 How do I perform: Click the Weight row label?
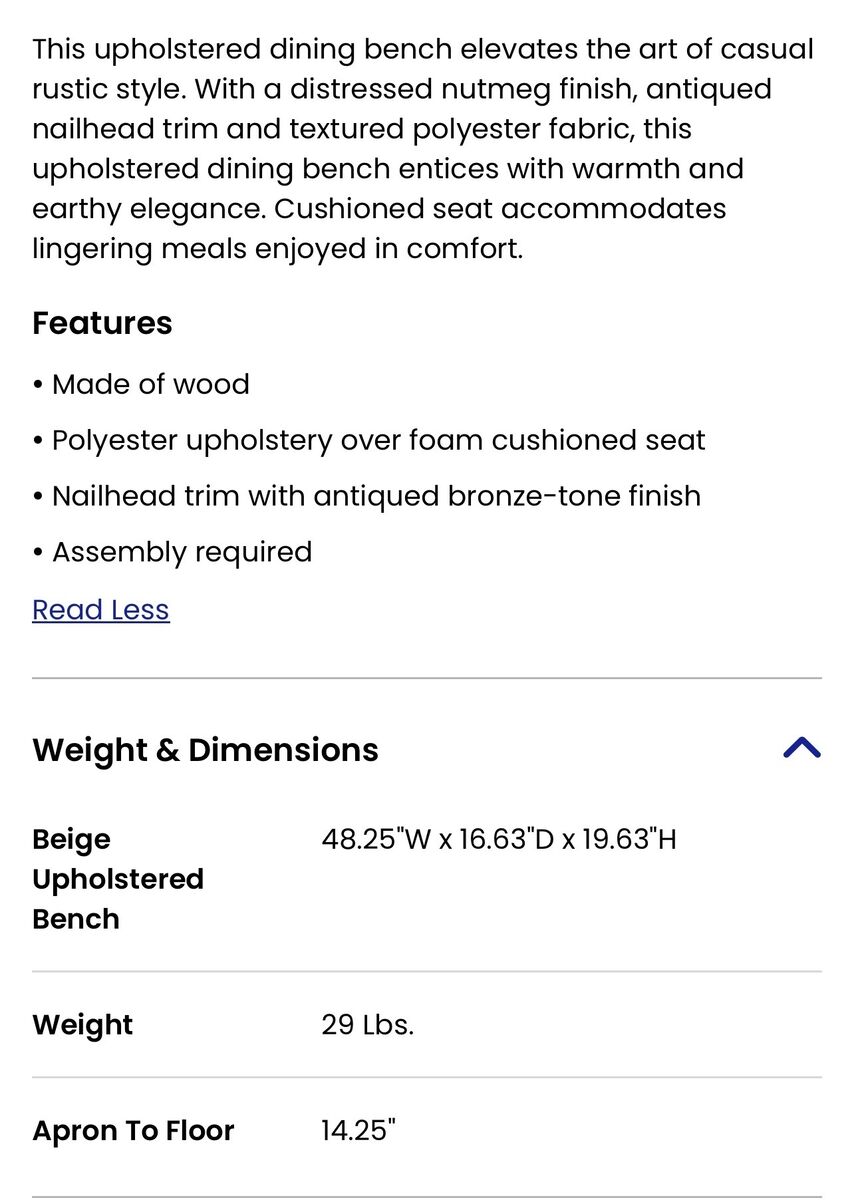[82, 1025]
